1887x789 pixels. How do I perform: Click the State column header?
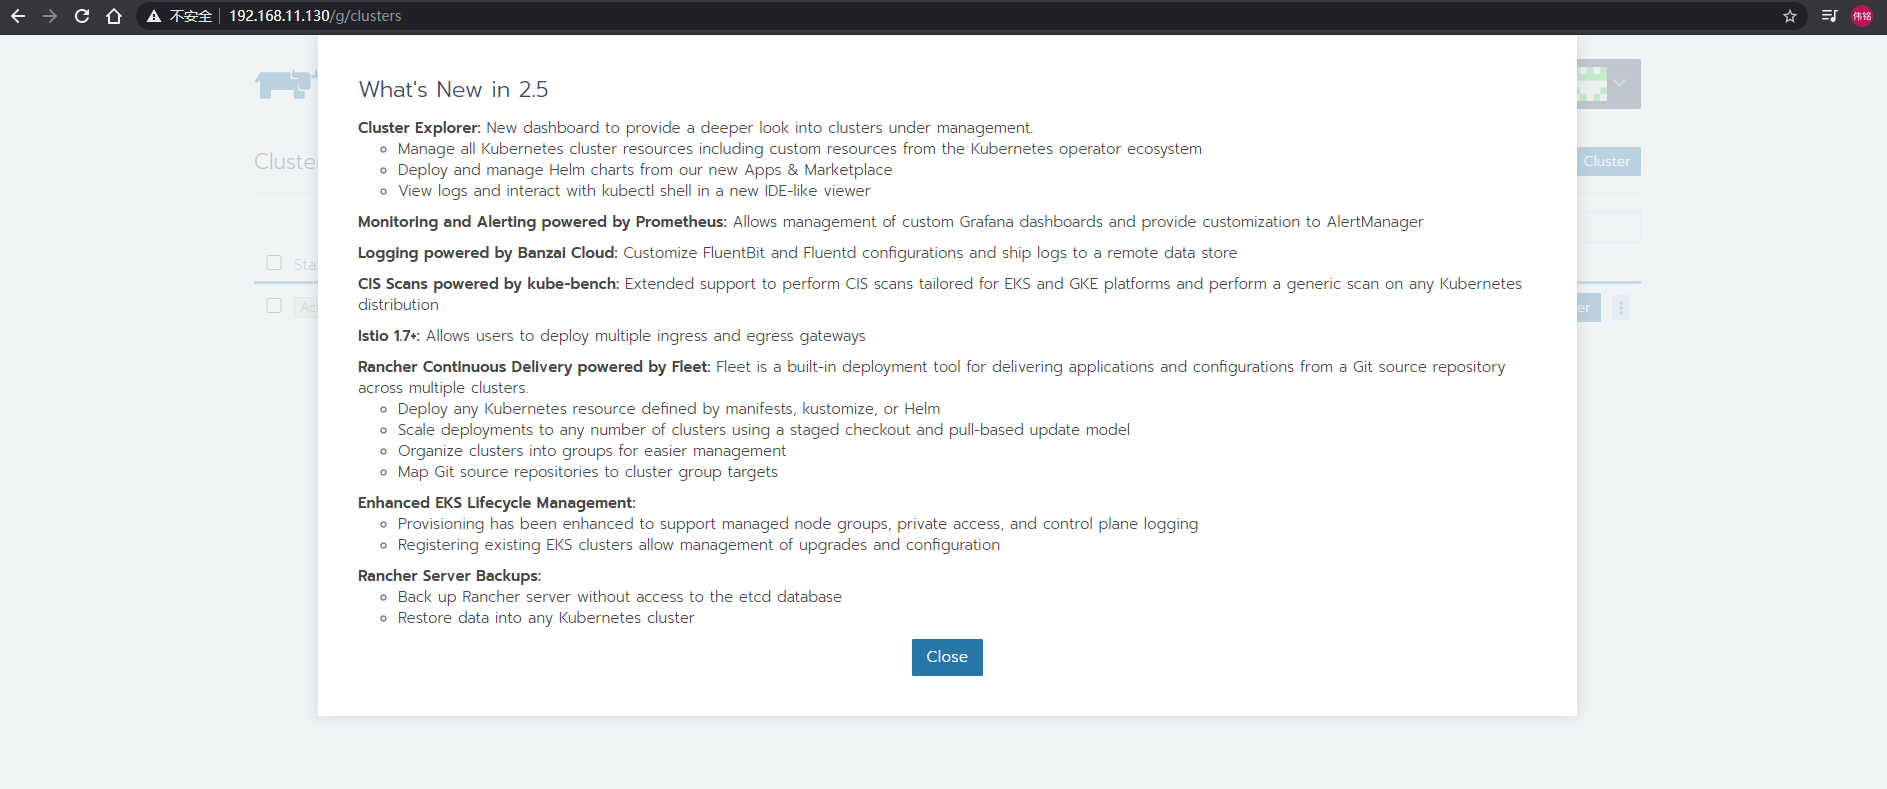(305, 264)
